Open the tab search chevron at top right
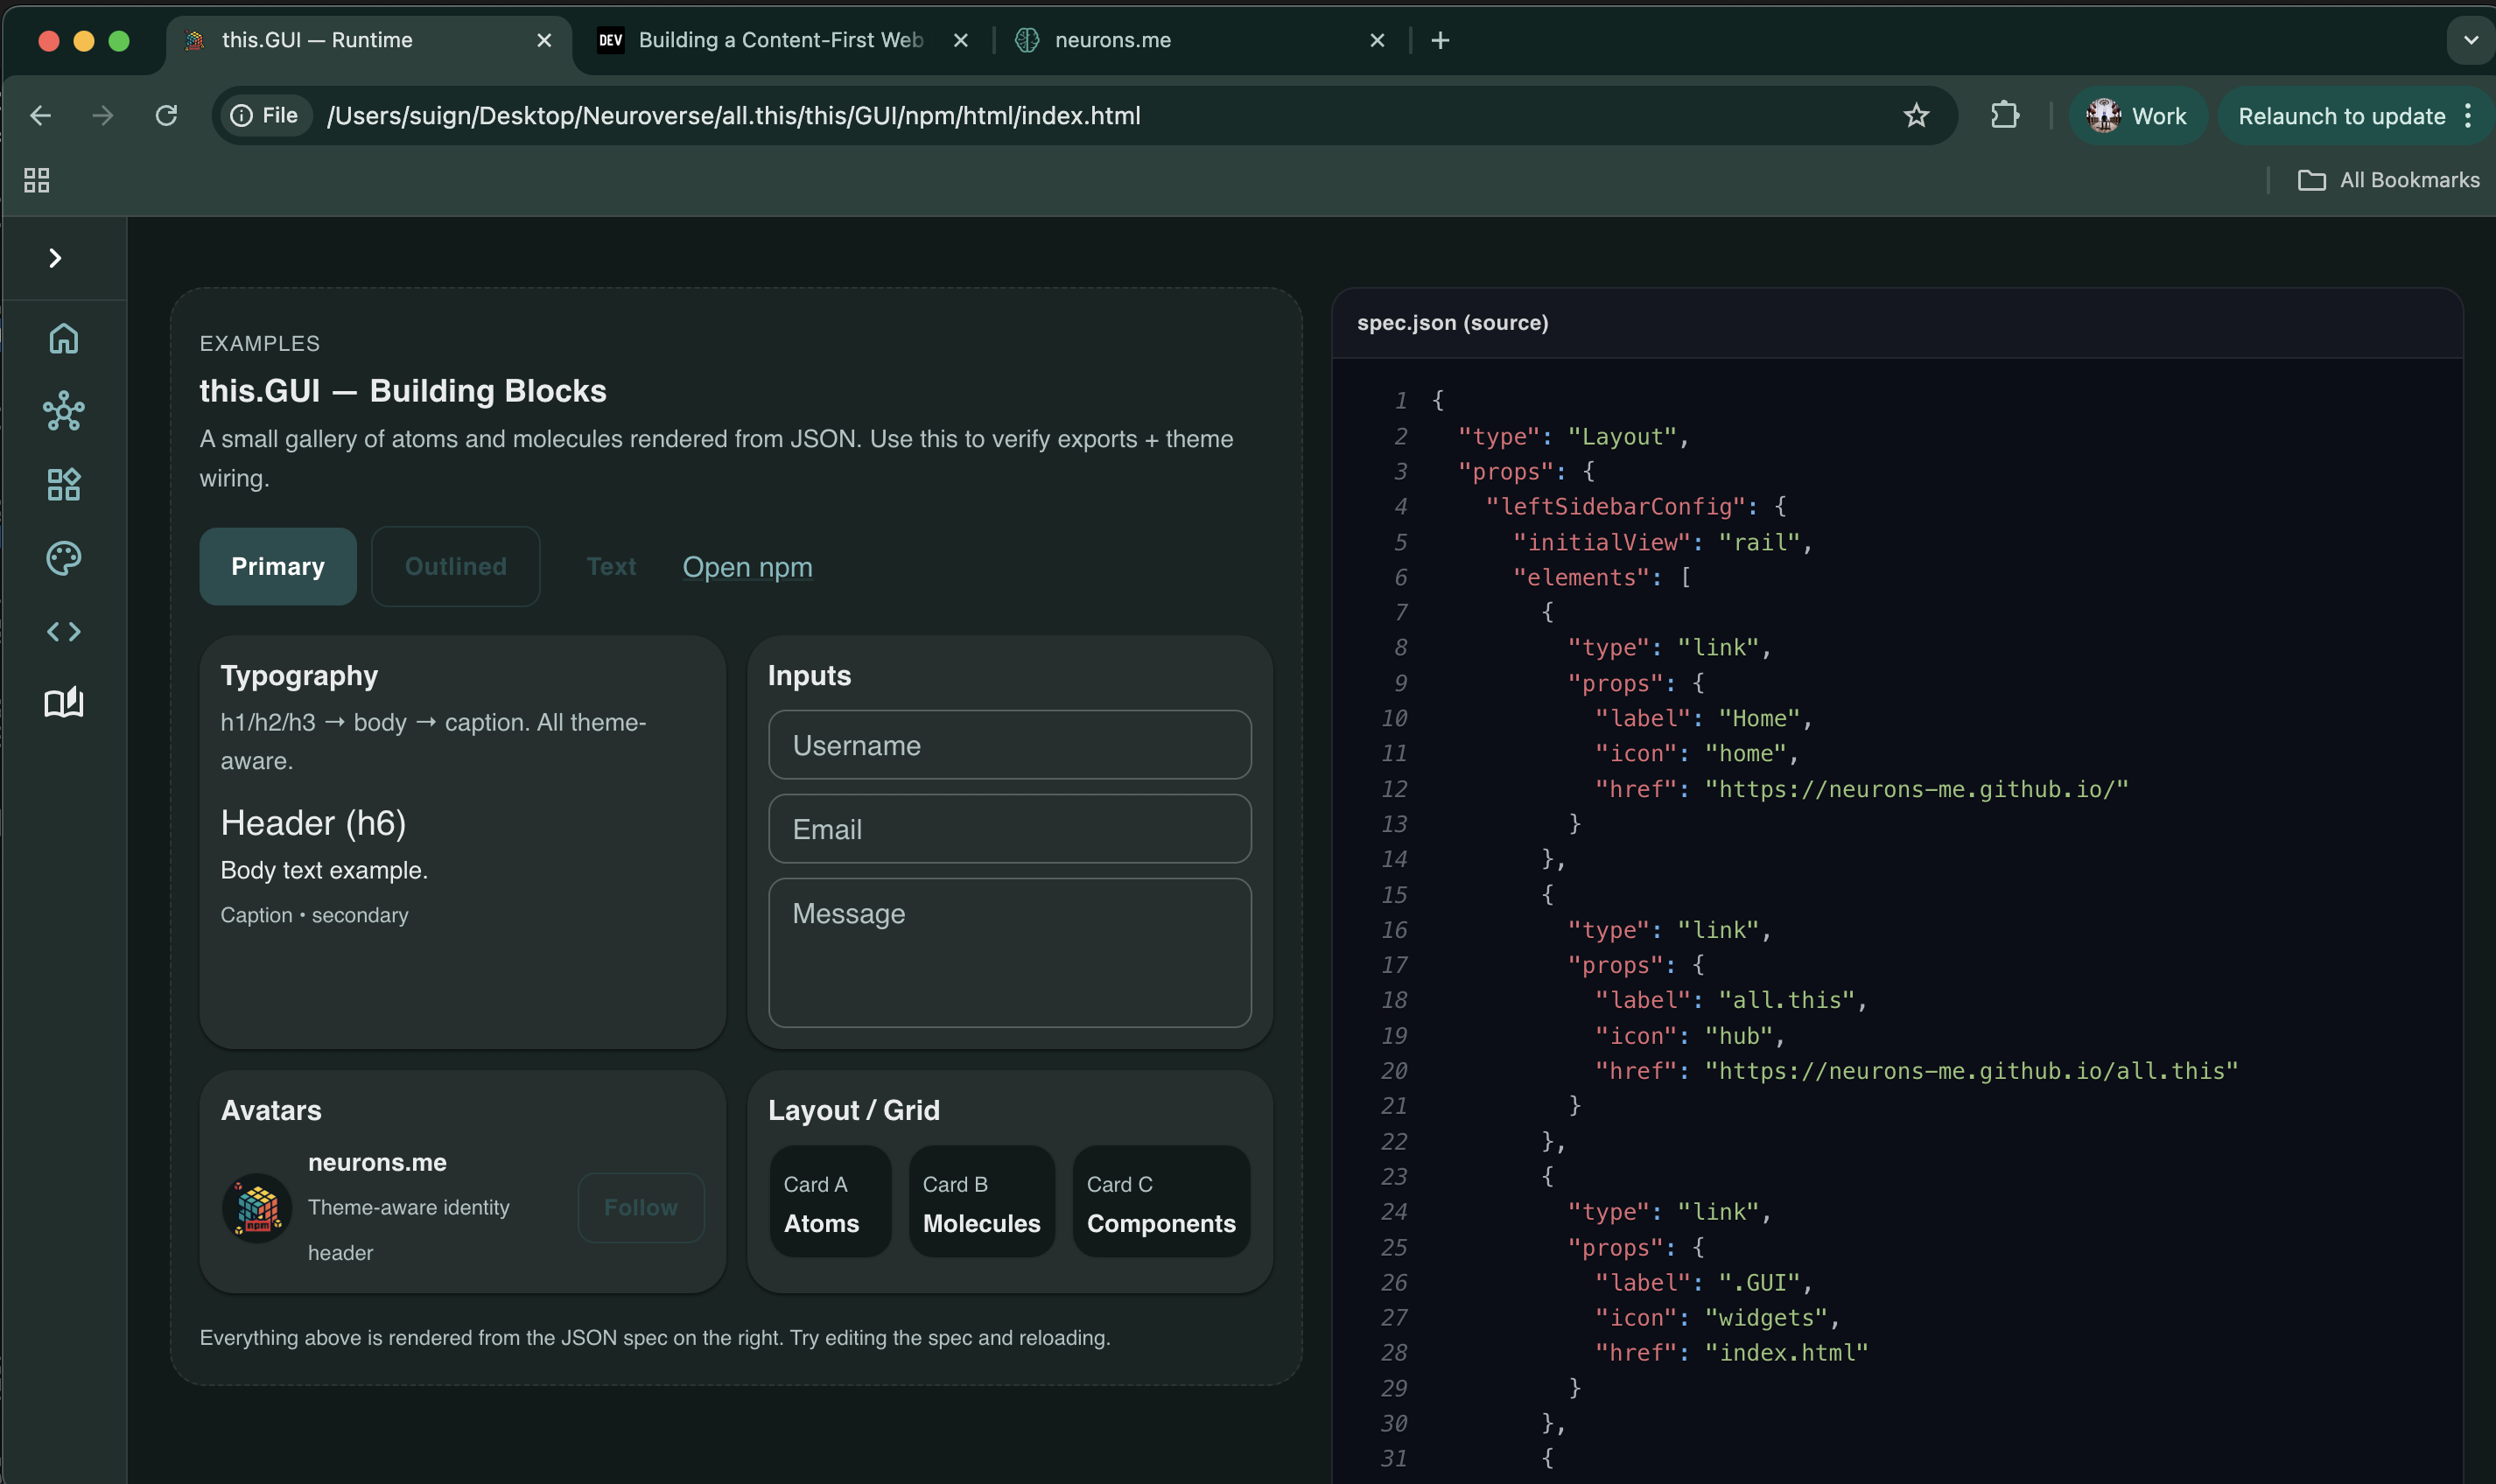 2468,40
